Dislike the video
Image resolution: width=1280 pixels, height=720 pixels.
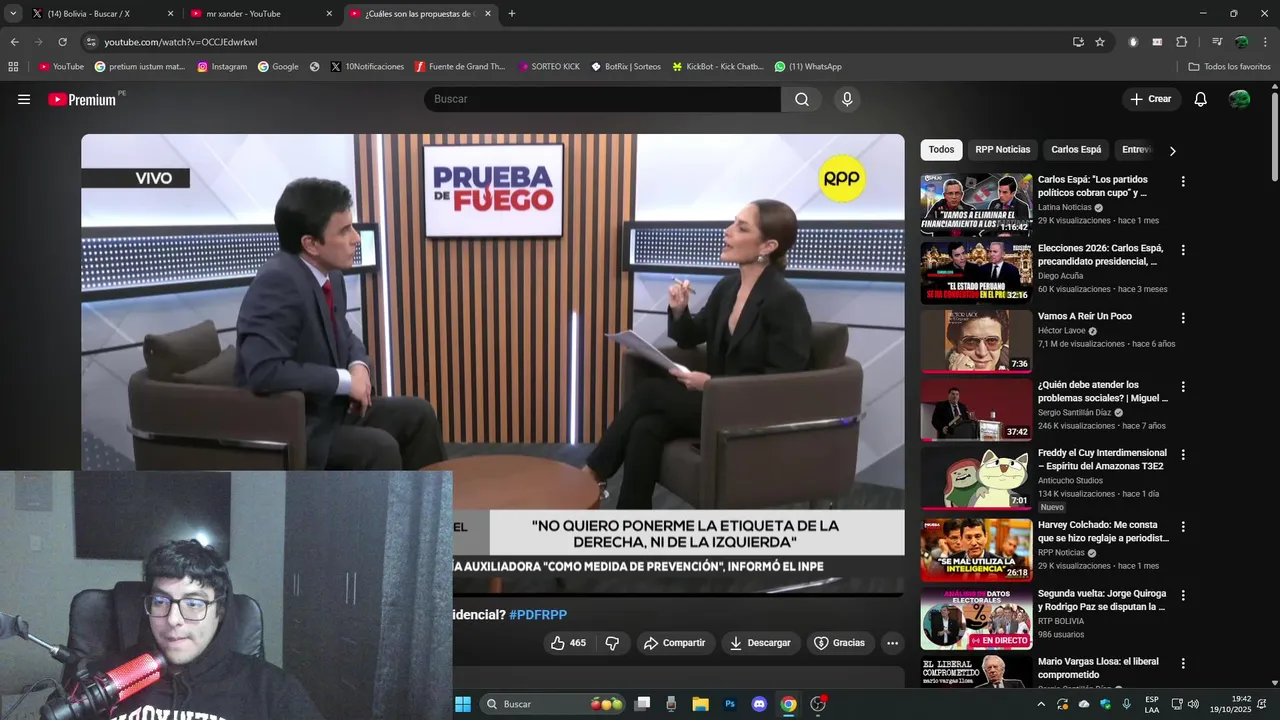pos(613,643)
